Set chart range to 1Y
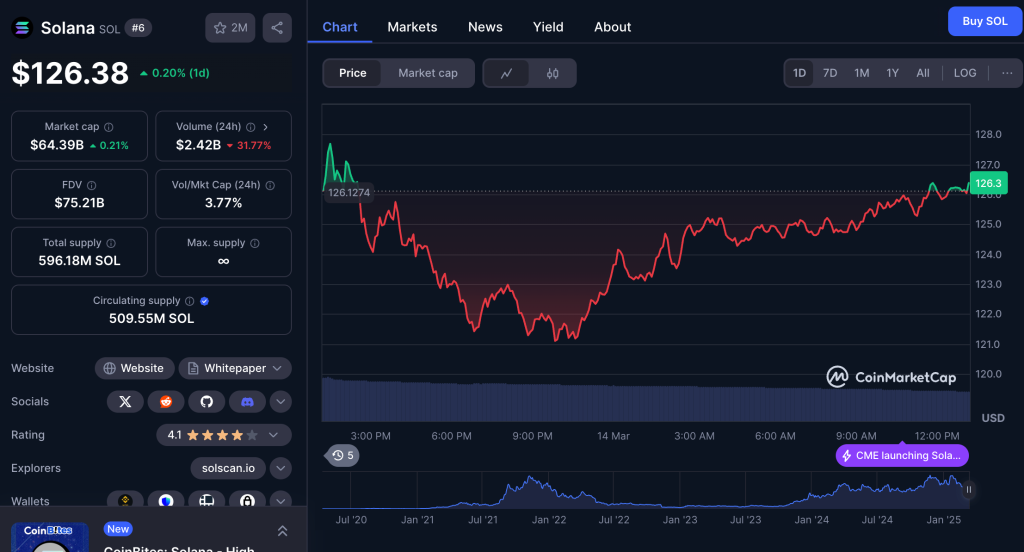Image resolution: width=1024 pixels, height=552 pixels. point(893,73)
